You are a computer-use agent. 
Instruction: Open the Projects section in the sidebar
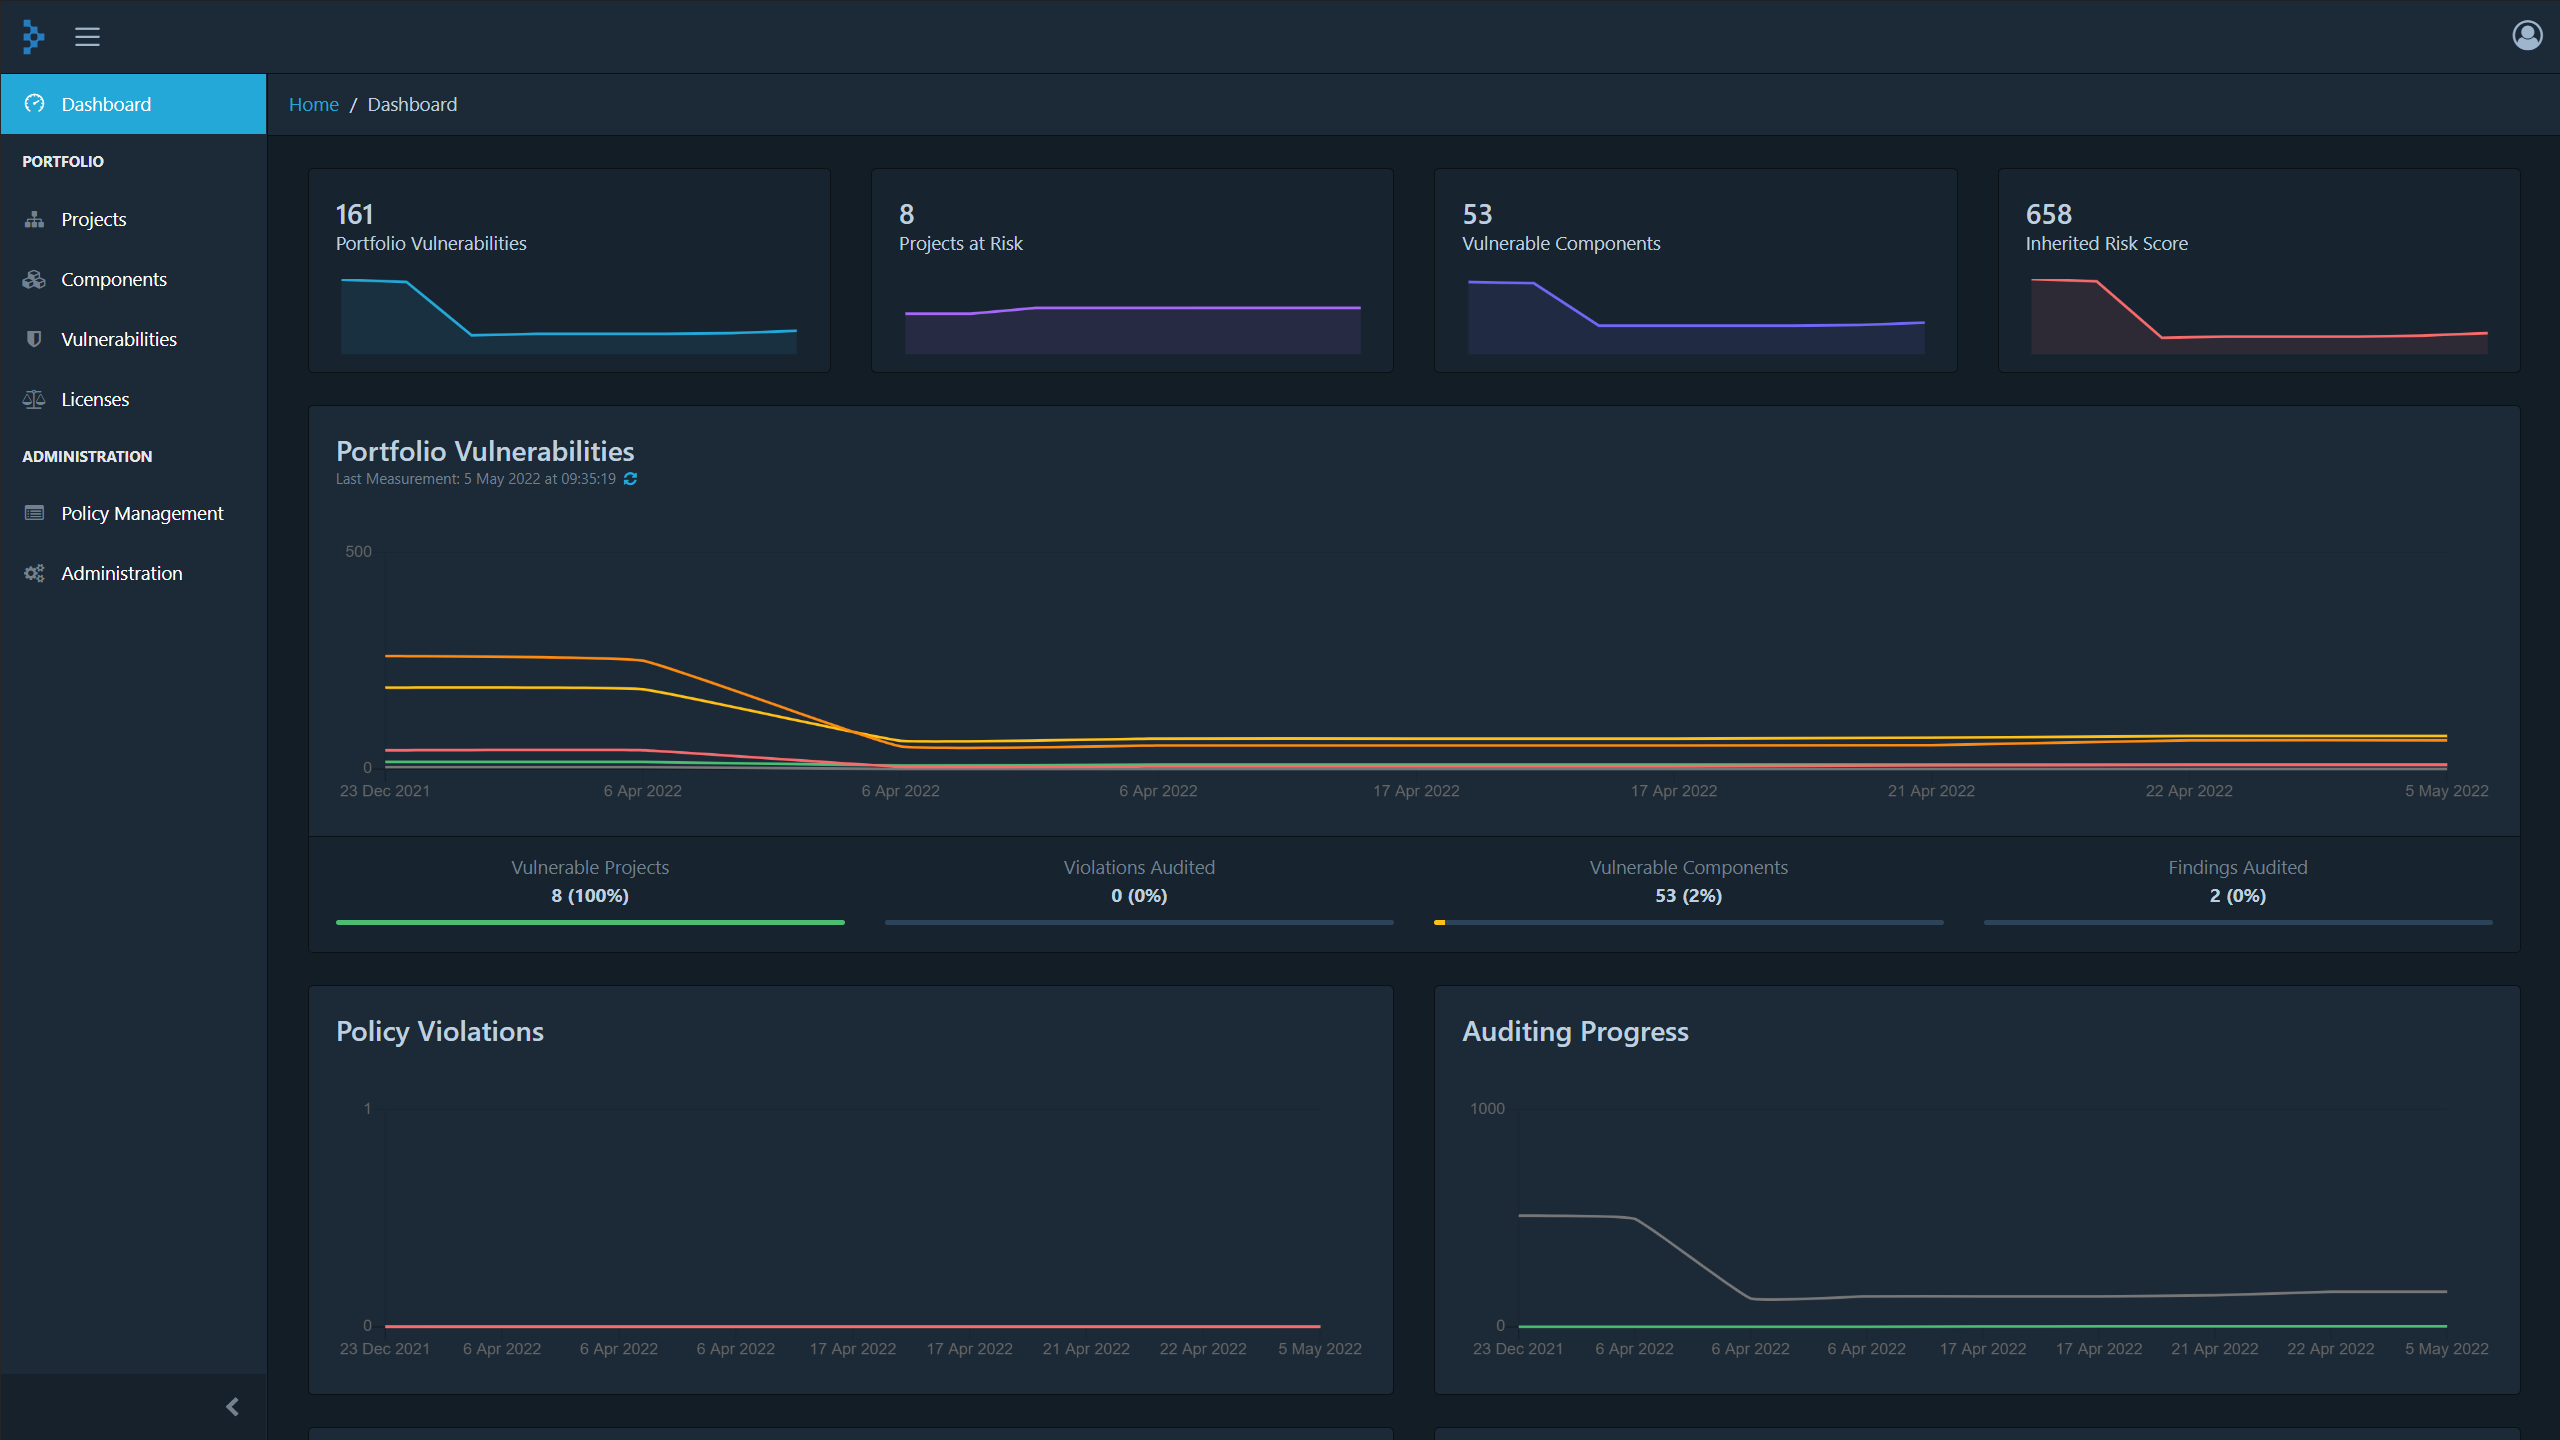(93, 219)
